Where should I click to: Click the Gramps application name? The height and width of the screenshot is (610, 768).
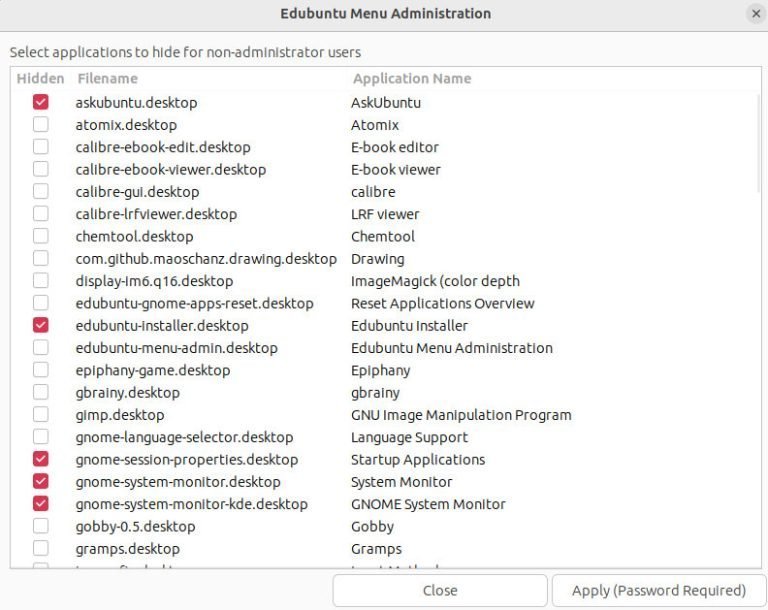click(x=376, y=548)
